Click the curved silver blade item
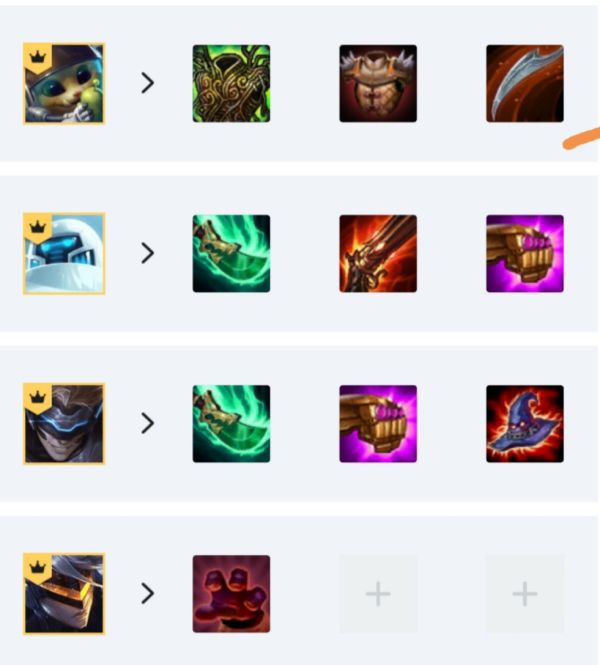600x665 pixels. (x=525, y=84)
